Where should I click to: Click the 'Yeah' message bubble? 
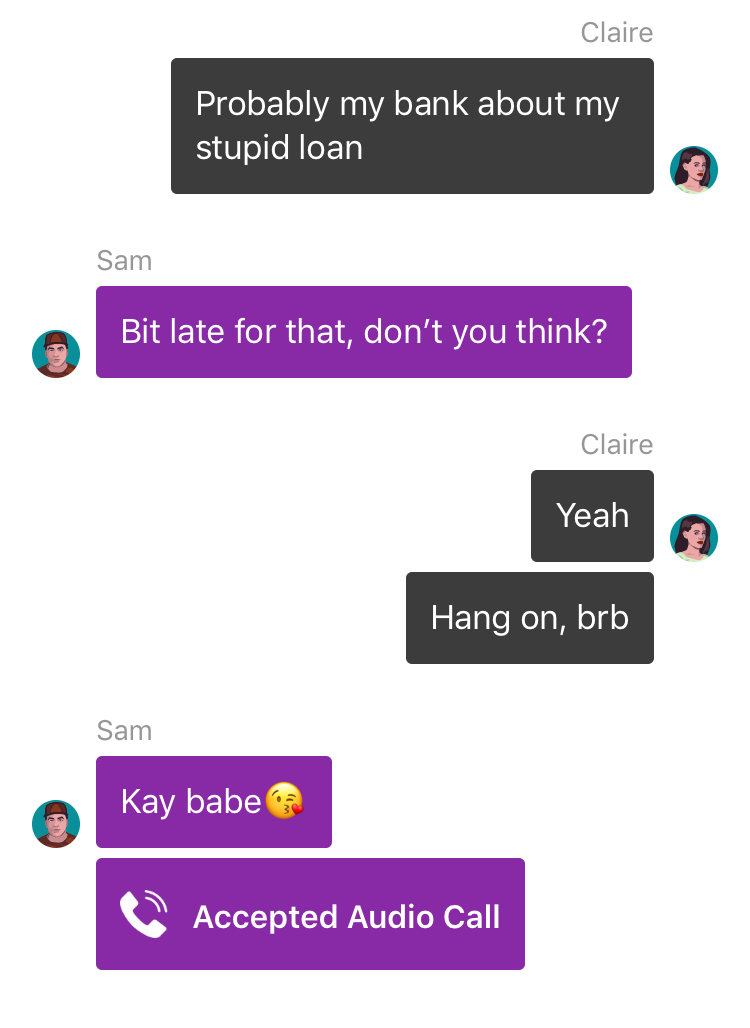point(592,516)
